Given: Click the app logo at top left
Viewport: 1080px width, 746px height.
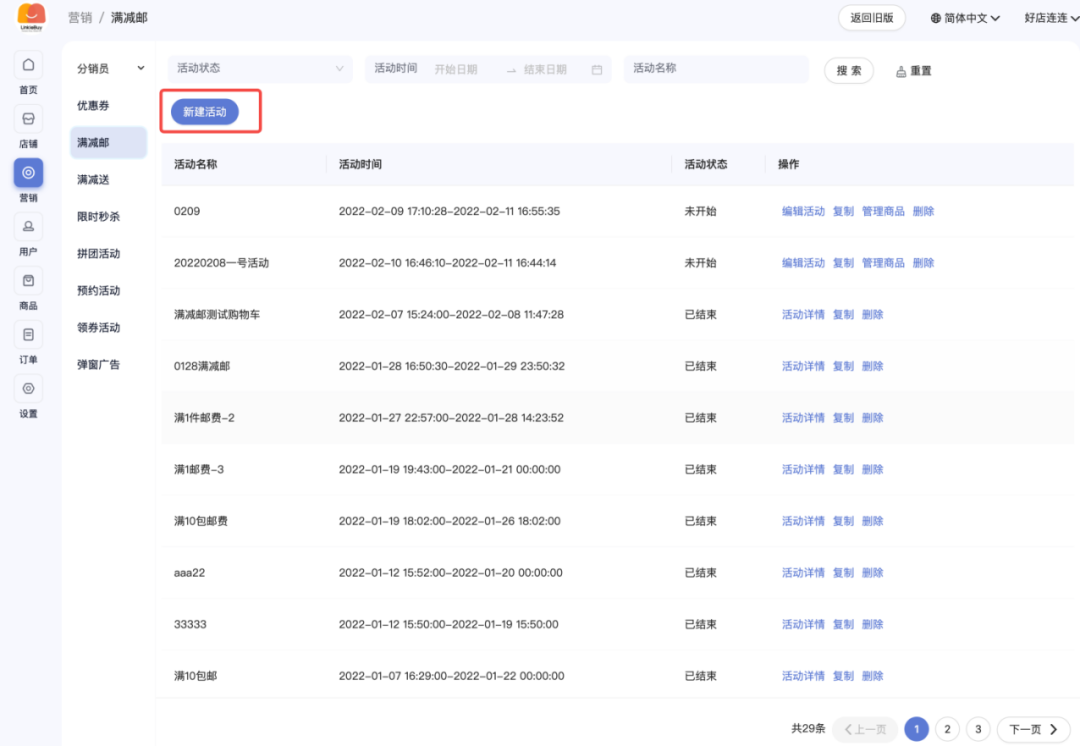Looking at the screenshot, I should click(31, 17).
